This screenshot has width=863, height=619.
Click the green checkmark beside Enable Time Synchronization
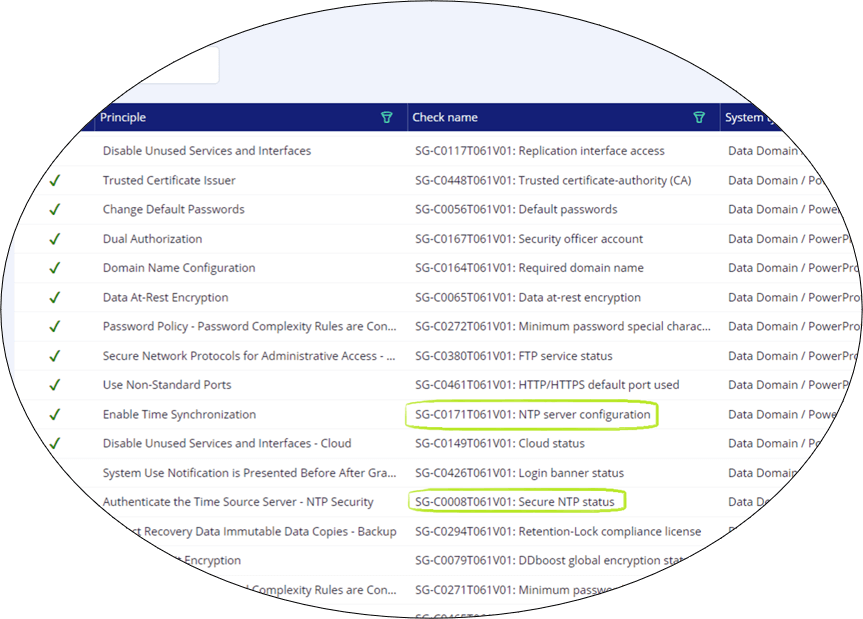[55, 413]
